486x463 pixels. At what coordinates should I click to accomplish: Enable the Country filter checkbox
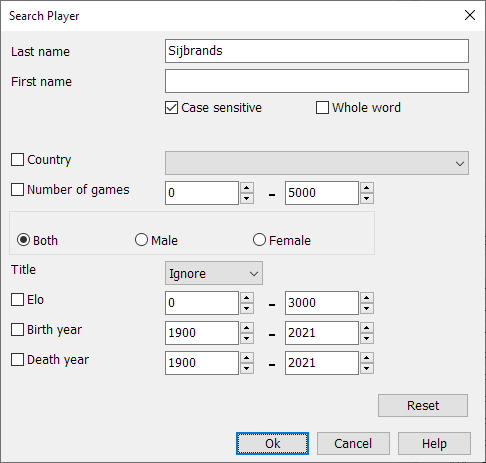pos(17,160)
